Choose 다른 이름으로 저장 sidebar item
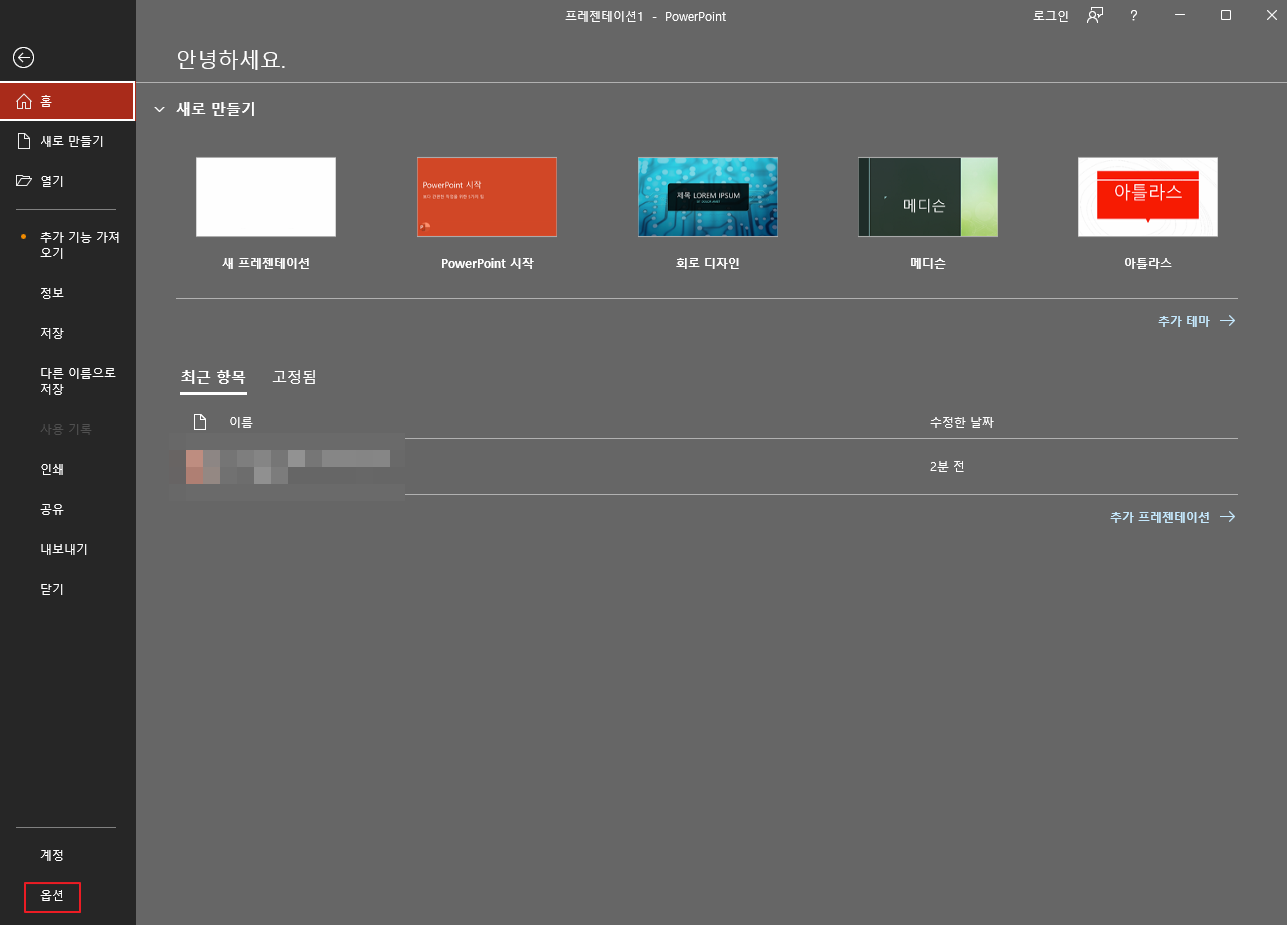Viewport: 1287px width, 925px height. 67,381
